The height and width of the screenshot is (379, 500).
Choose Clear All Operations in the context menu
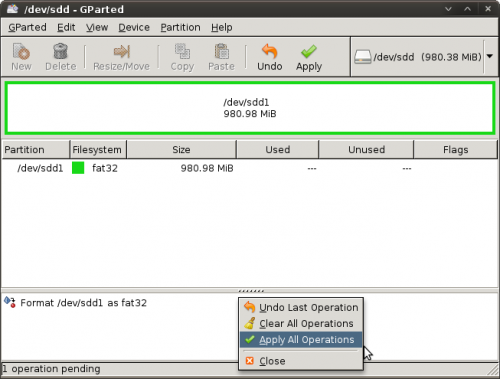pos(301,323)
